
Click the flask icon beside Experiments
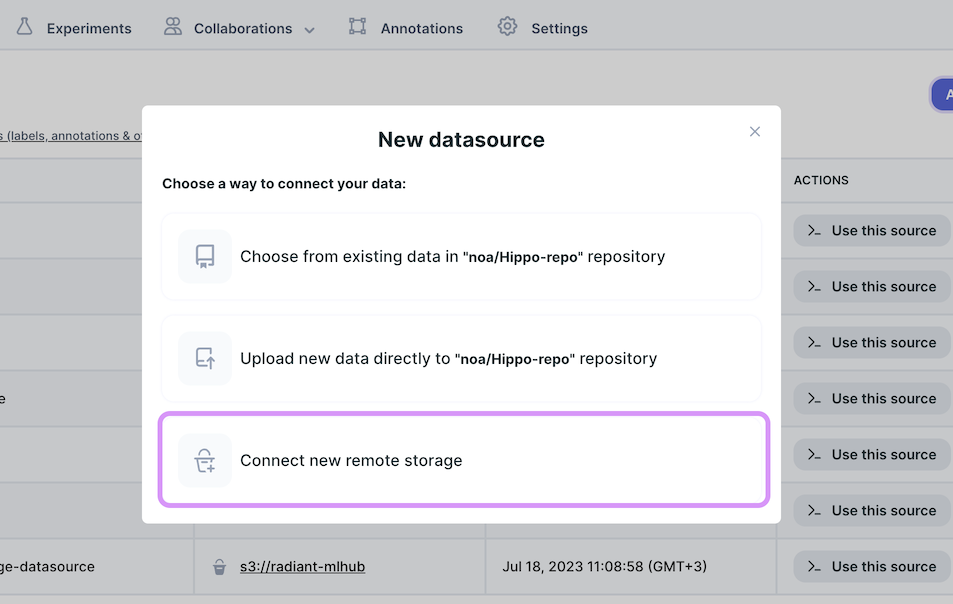(25, 27)
